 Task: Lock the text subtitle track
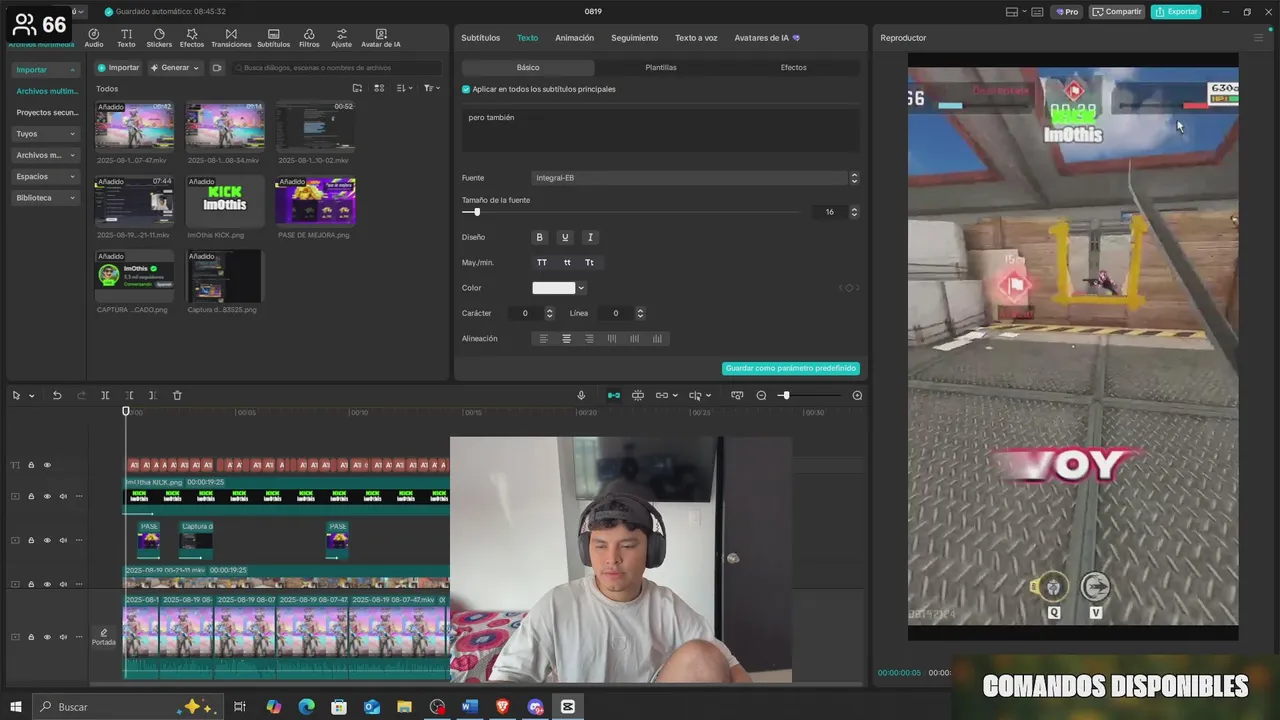(x=31, y=465)
